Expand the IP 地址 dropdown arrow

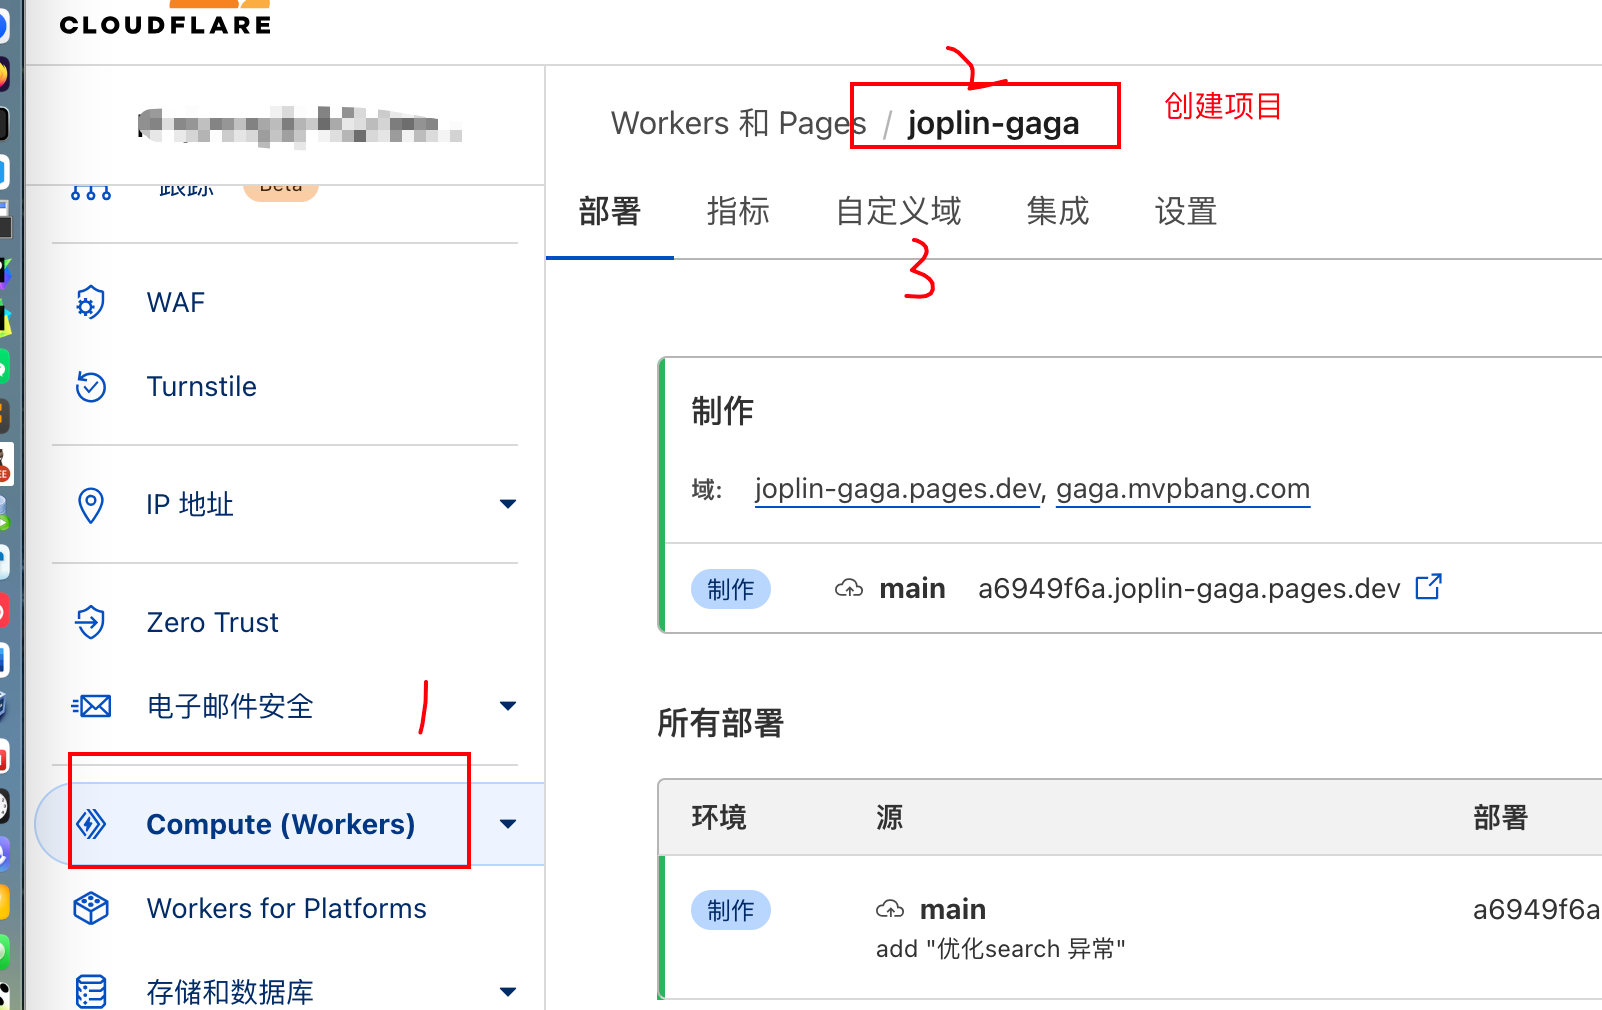pyautogui.click(x=508, y=504)
